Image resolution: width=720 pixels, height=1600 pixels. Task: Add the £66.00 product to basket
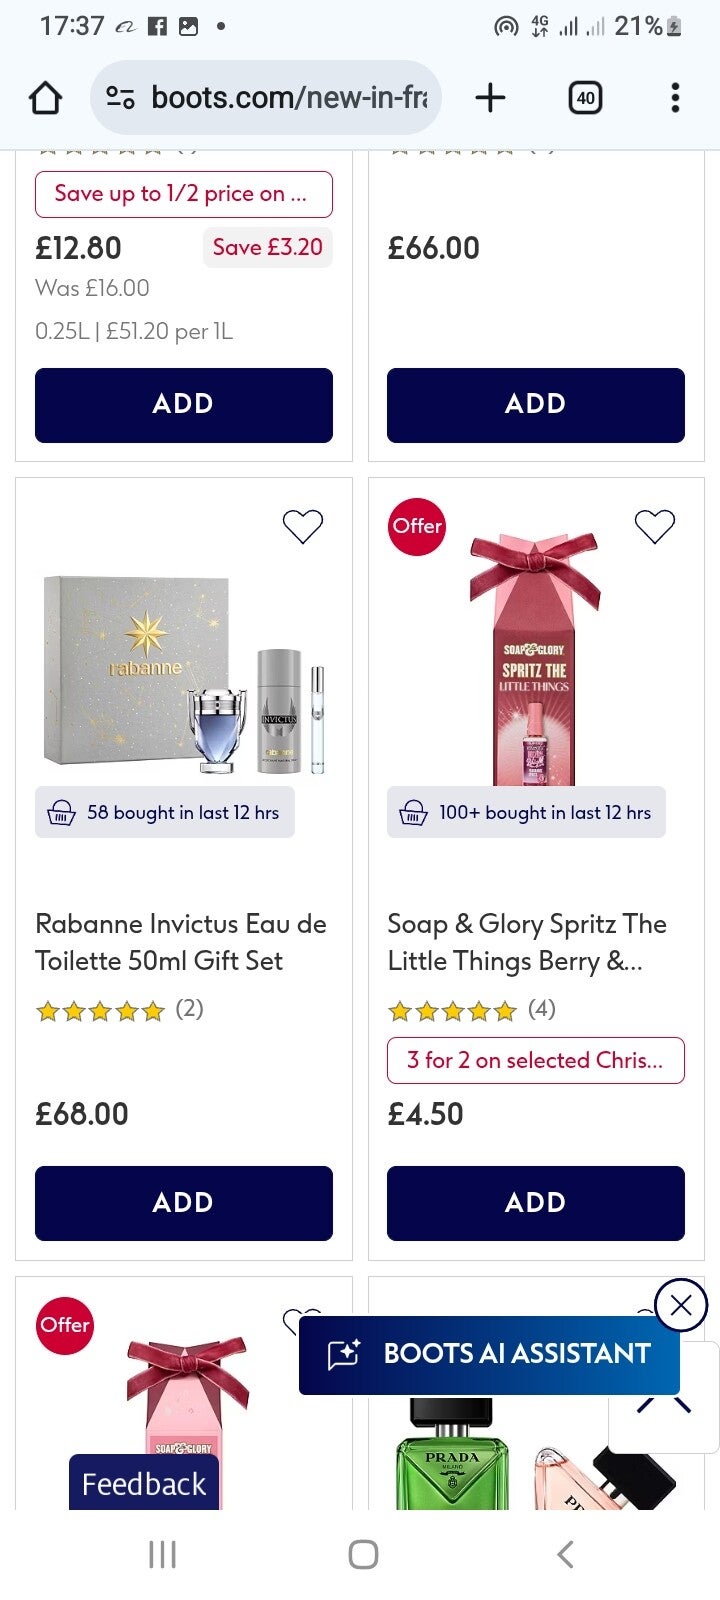click(x=535, y=404)
